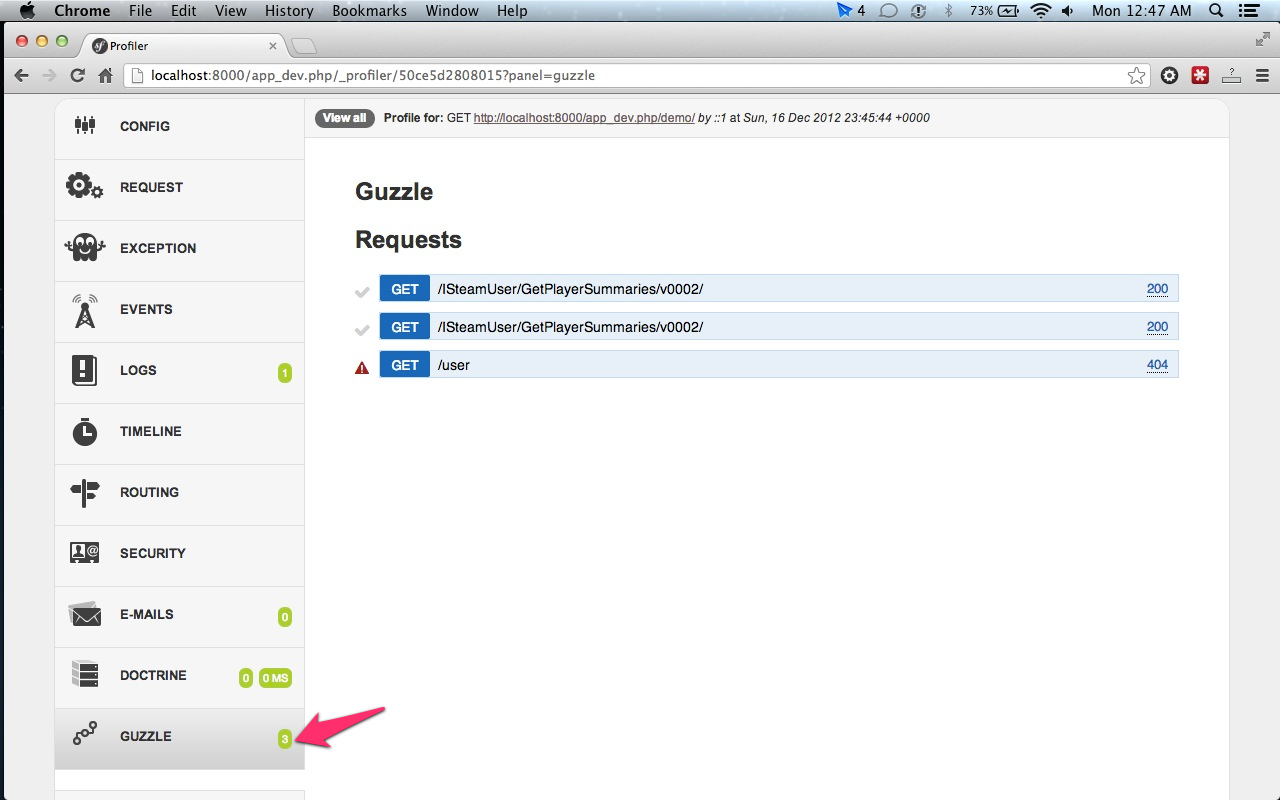Click the clock showing Mon 12:47 AM

click(x=1142, y=11)
